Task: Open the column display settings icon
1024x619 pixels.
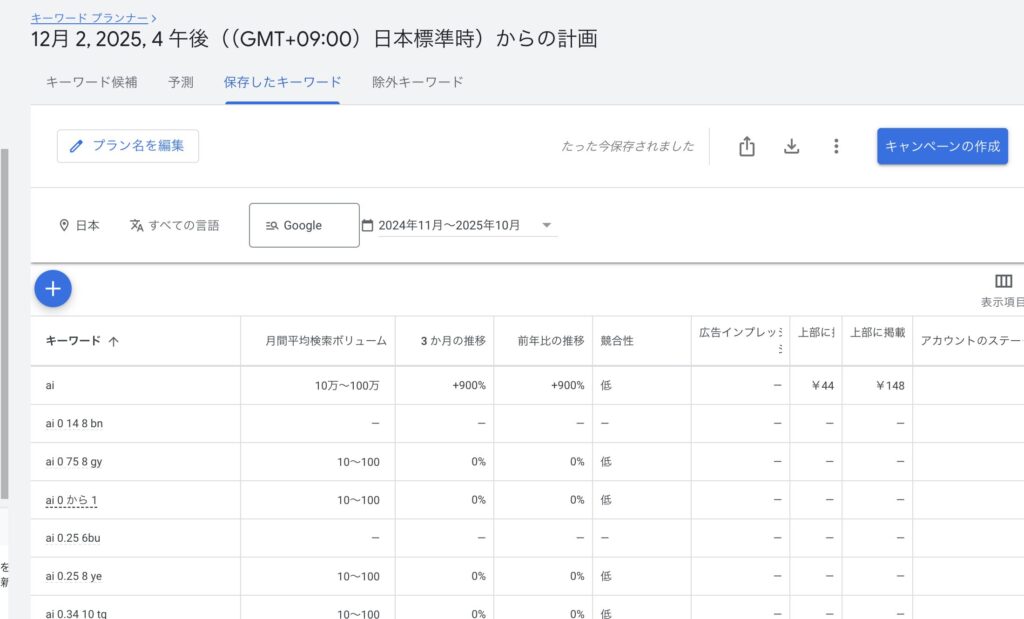Action: click(1003, 282)
